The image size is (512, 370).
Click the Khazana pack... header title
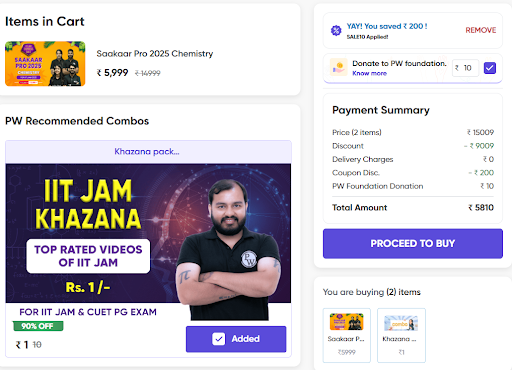[x=147, y=152]
